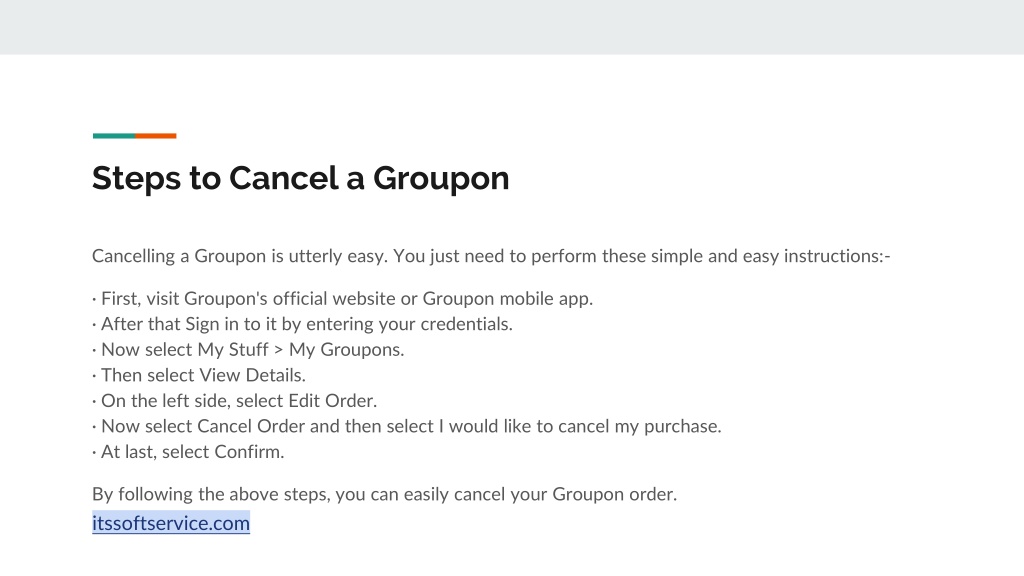Click the 'By following the above steps' sentence
Screen dimensions: 1024x576
click(385, 494)
